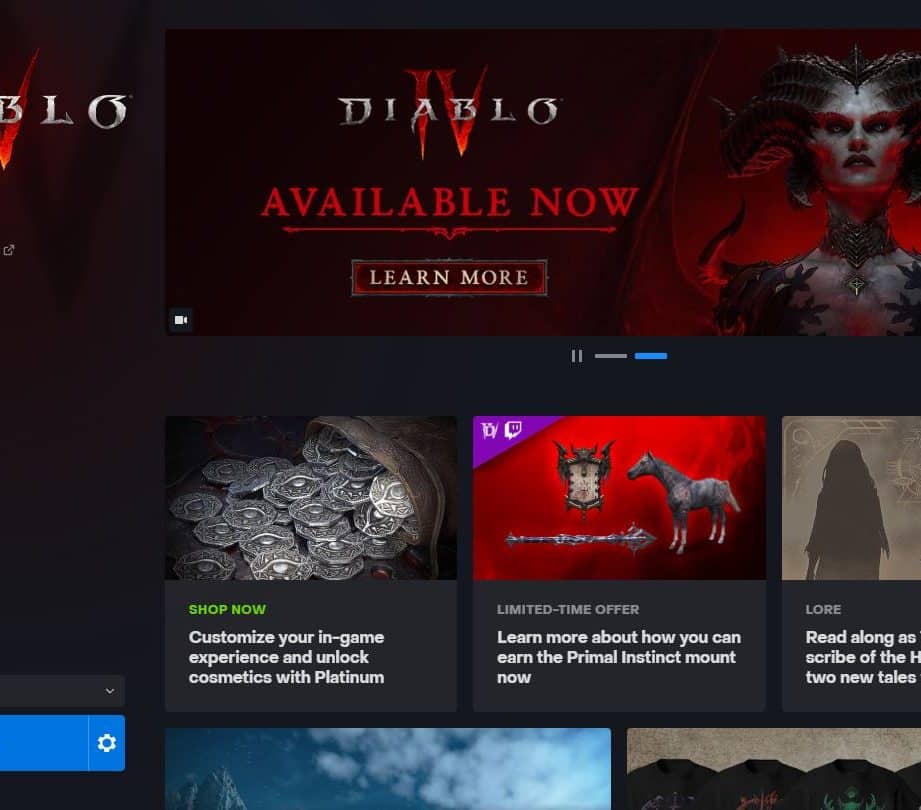Image resolution: width=921 pixels, height=810 pixels.
Task: Open game settings with the gear icon
Action: click(106, 743)
